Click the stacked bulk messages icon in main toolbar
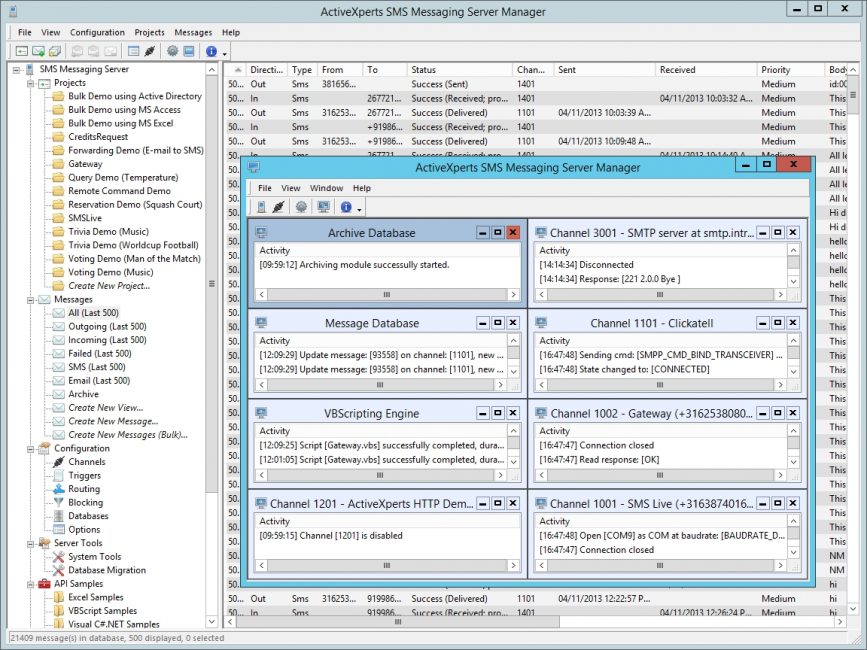Viewport: 867px width, 650px height. point(55,51)
